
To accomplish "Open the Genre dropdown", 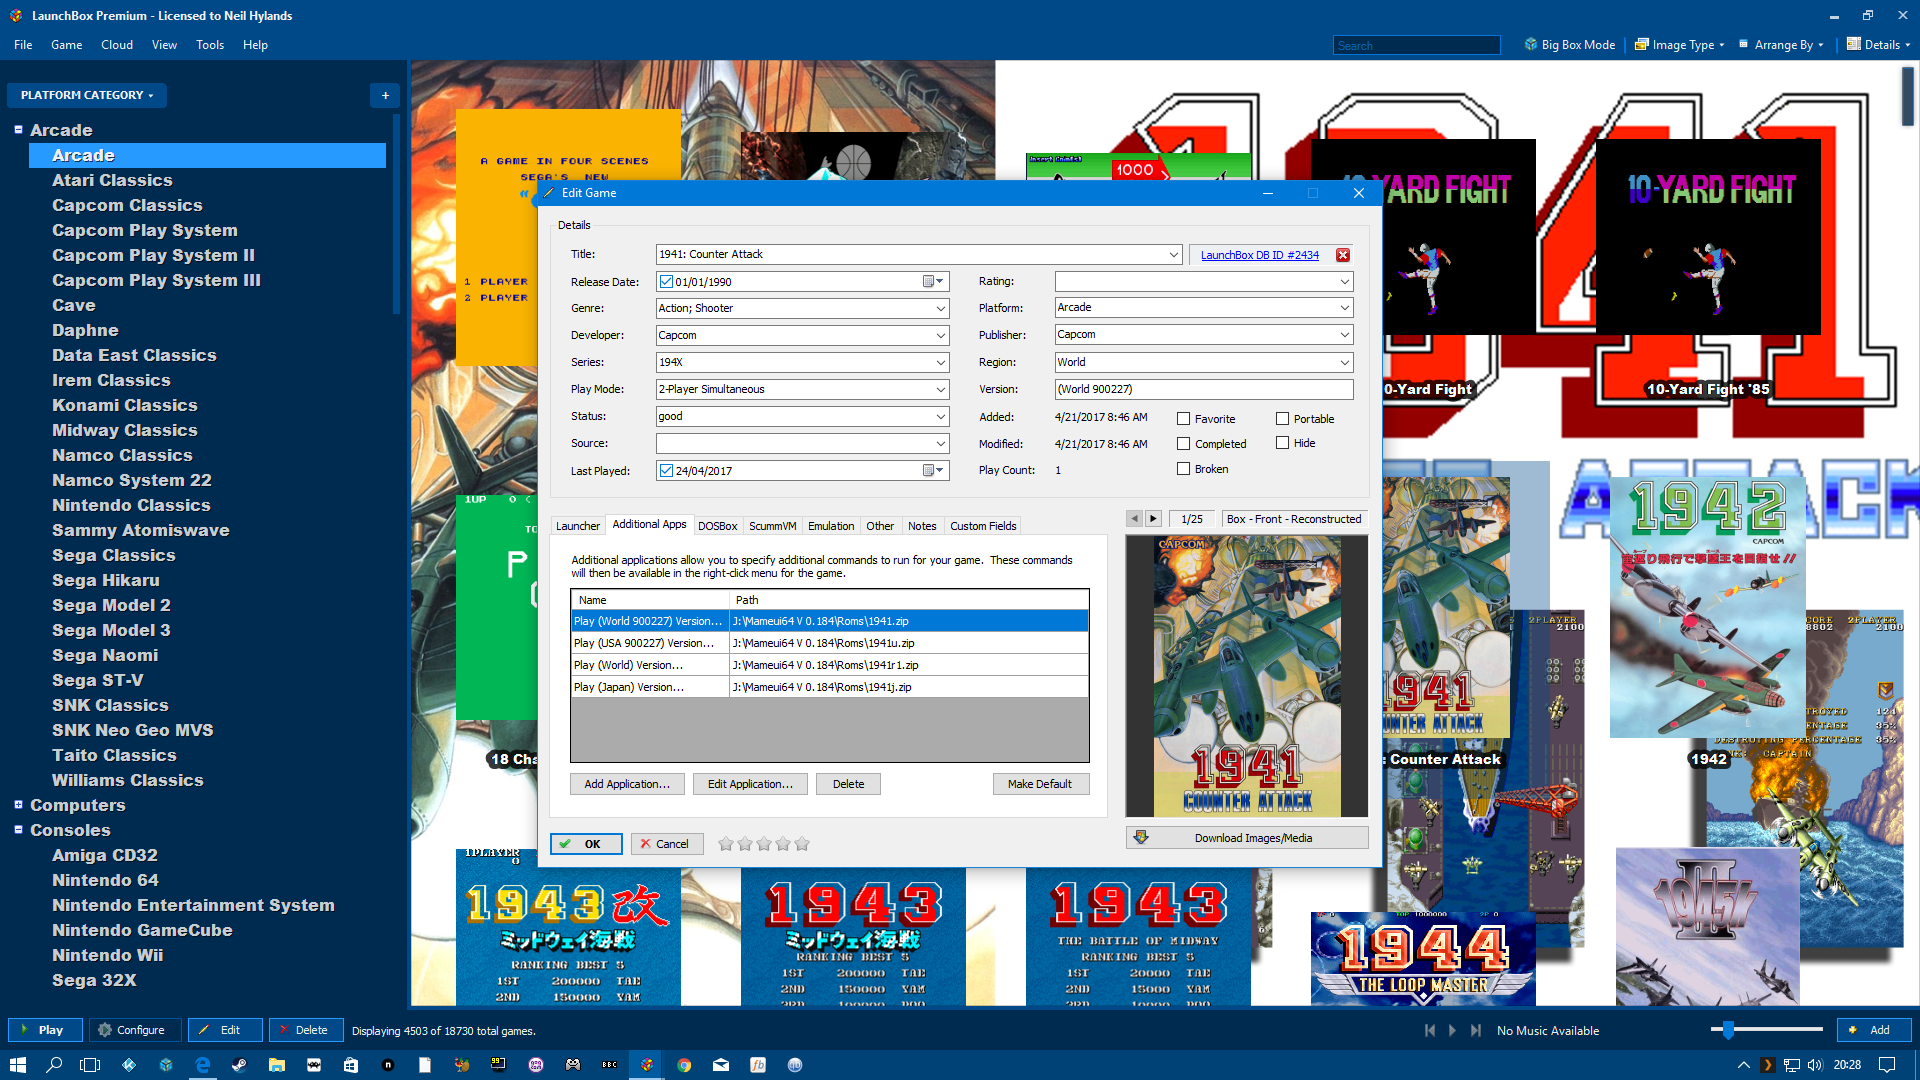I will click(940, 309).
